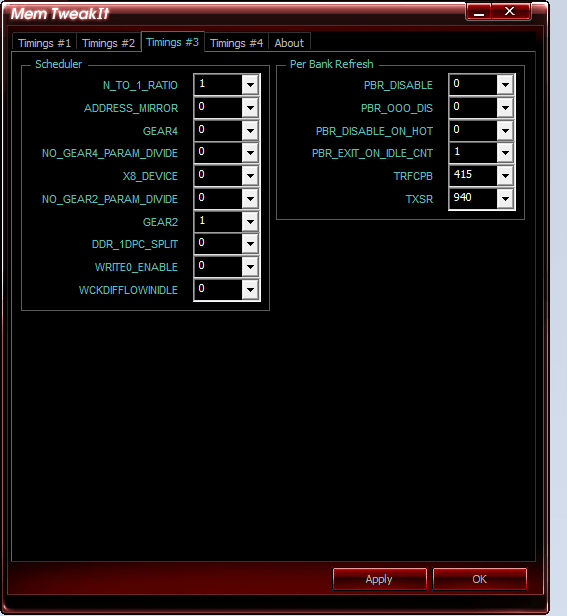567x616 pixels.
Task: Expand the PBR_DISABLE dropdown arrow
Action: tap(505, 85)
